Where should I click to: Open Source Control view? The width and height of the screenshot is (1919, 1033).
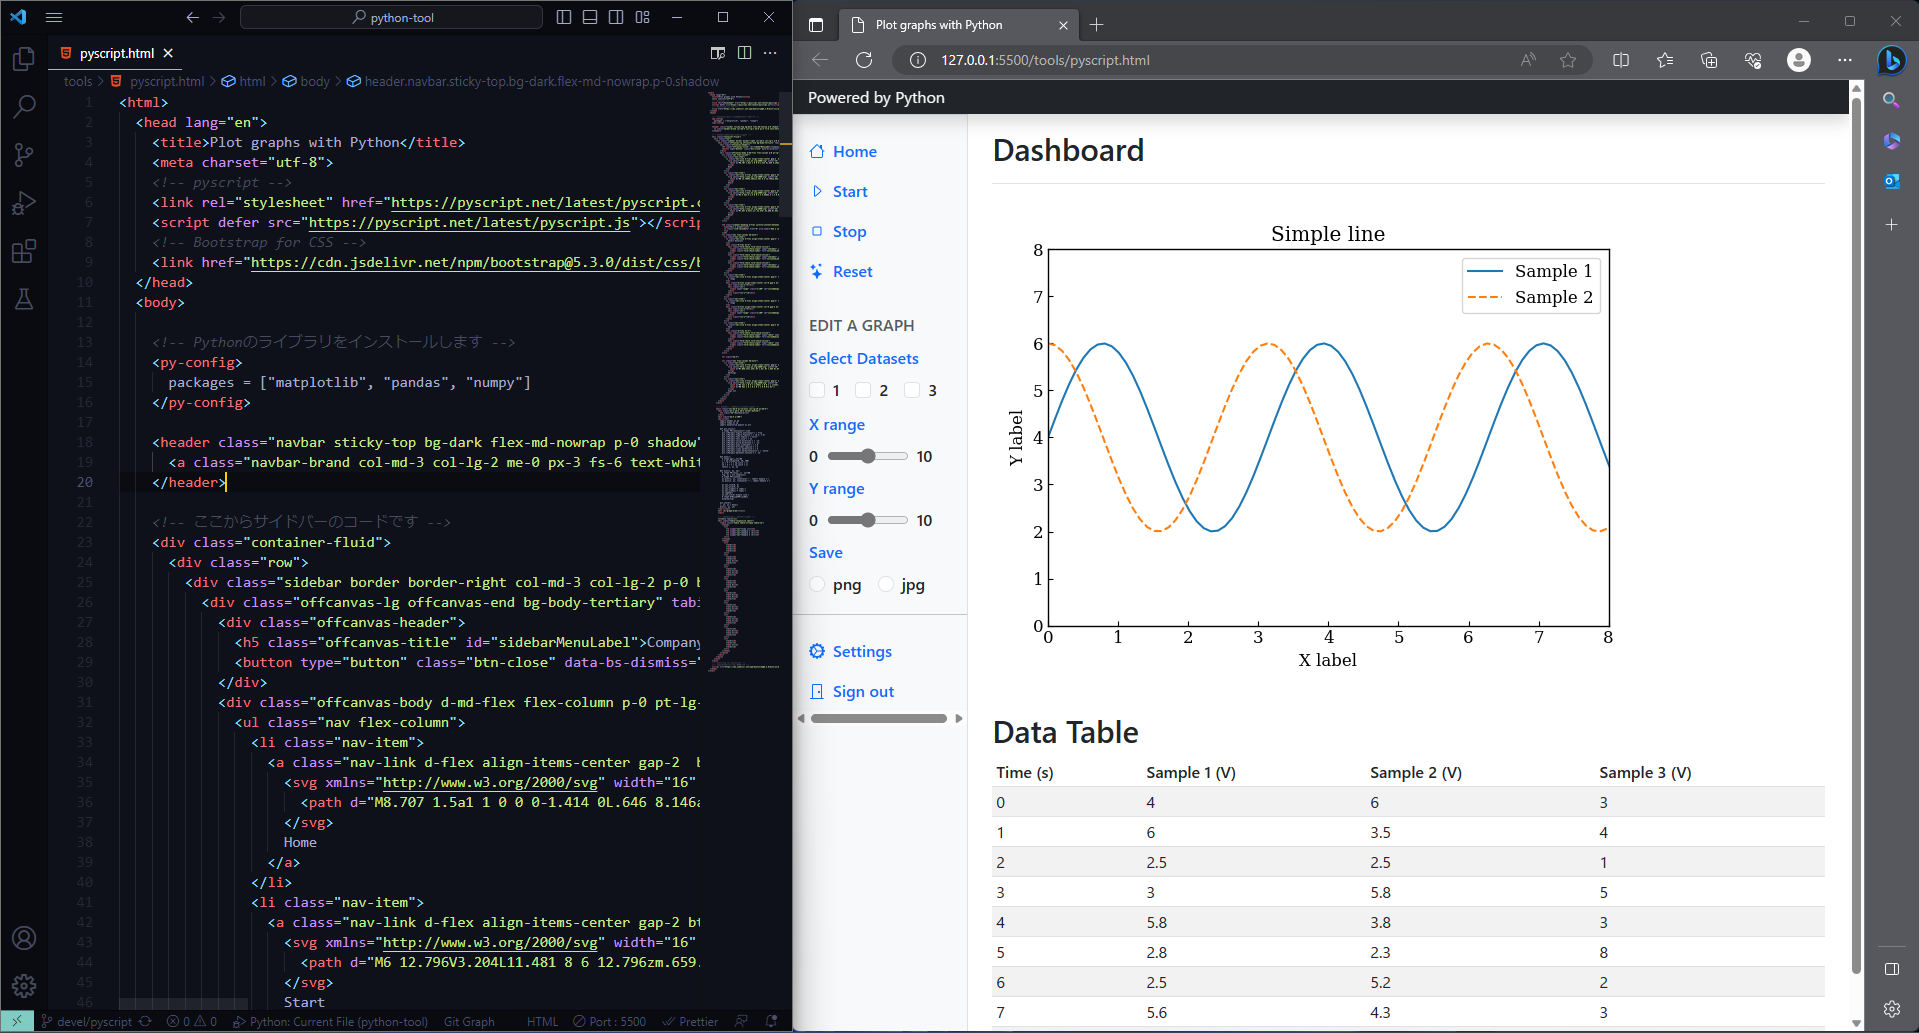tap(24, 155)
